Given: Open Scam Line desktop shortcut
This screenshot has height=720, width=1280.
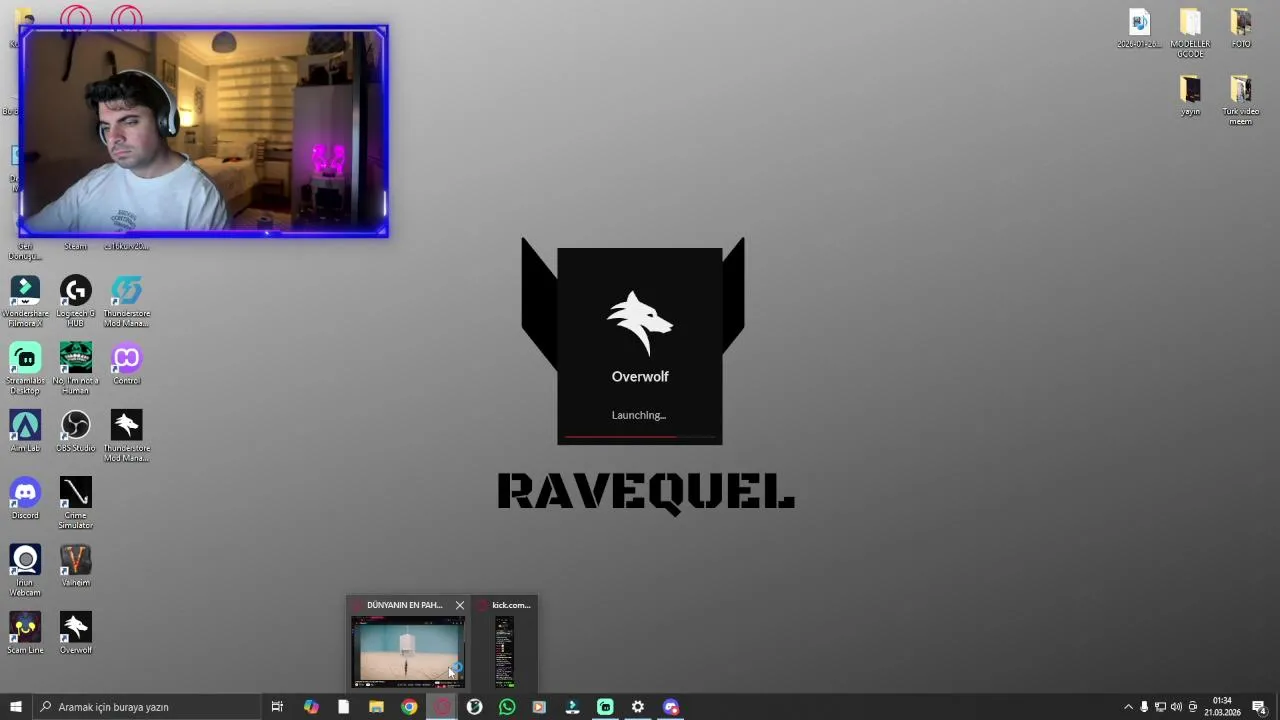Looking at the screenshot, I should 25,632.
